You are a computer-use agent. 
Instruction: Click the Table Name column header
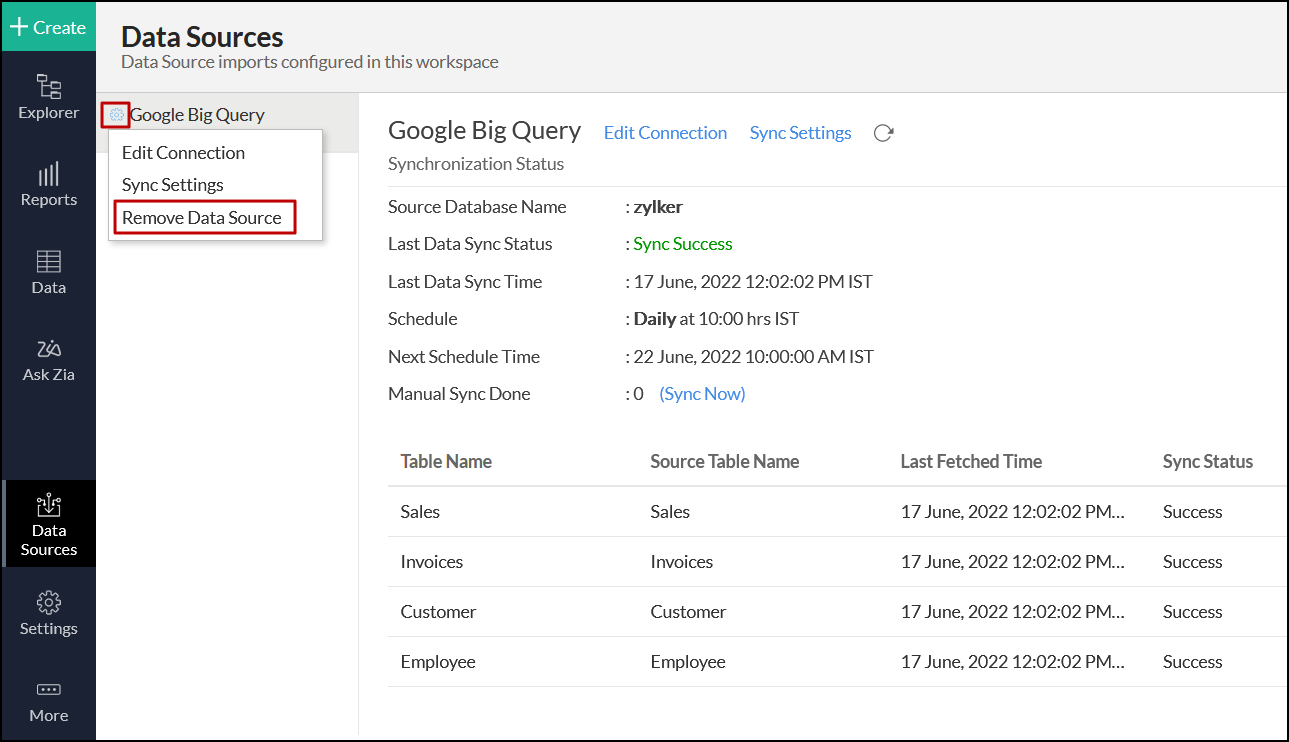(x=446, y=461)
